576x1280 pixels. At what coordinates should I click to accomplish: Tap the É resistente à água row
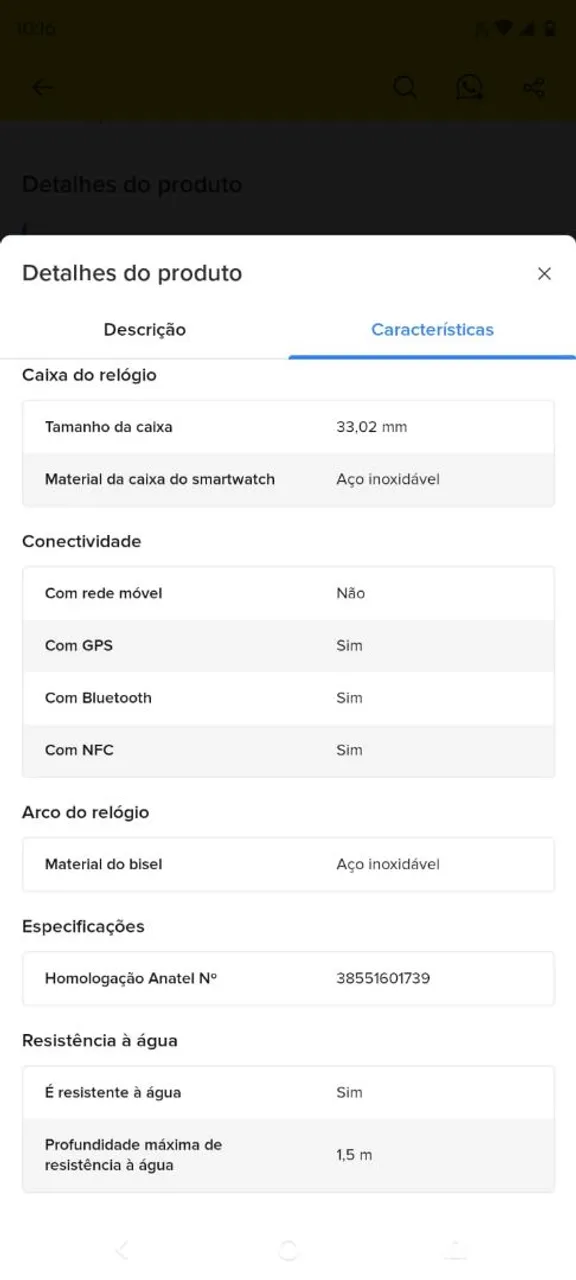click(x=288, y=1092)
